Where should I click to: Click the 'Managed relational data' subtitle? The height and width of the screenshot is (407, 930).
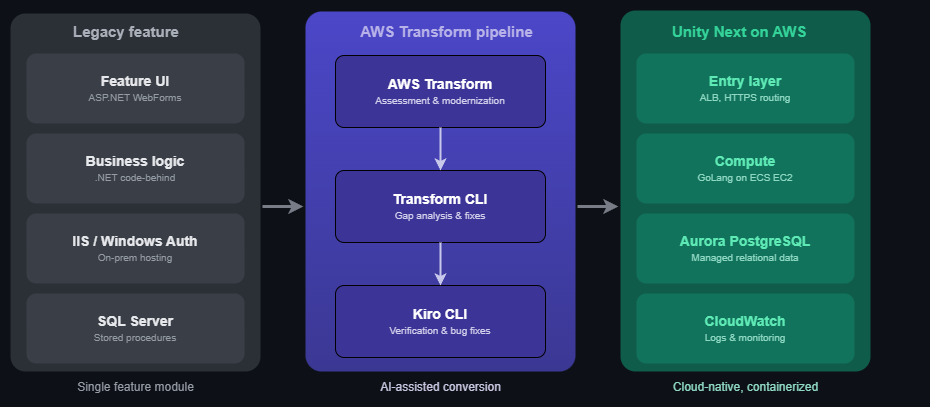(745, 258)
